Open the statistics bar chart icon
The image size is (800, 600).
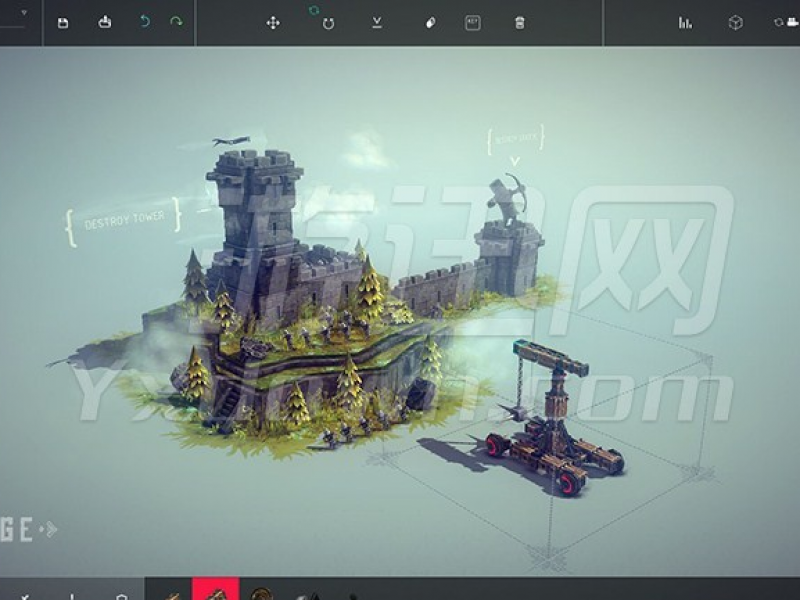click(x=685, y=22)
